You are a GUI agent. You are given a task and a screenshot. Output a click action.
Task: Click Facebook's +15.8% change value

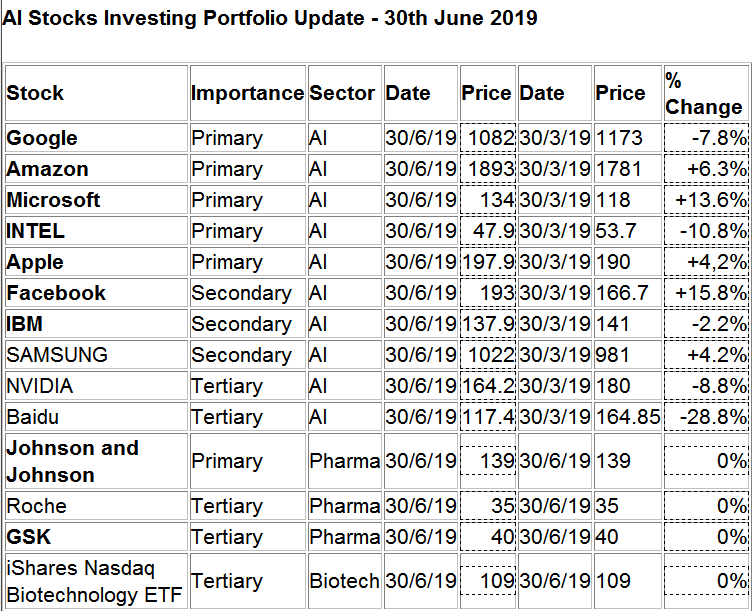tap(712, 293)
